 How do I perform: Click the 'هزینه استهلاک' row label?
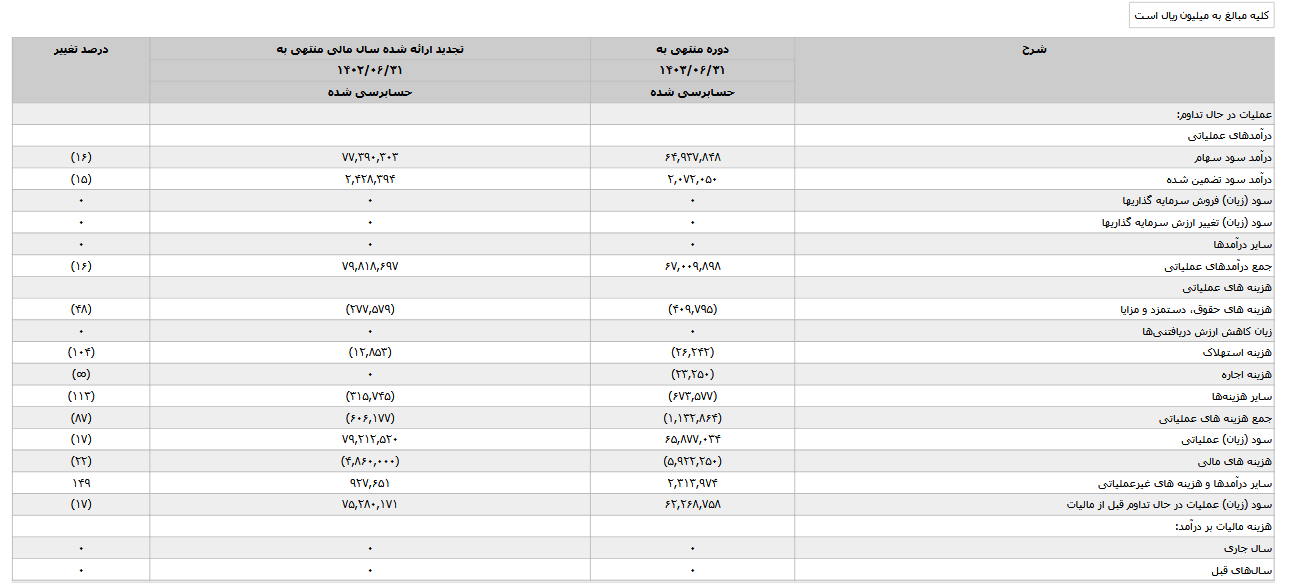tap(1237, 353)
